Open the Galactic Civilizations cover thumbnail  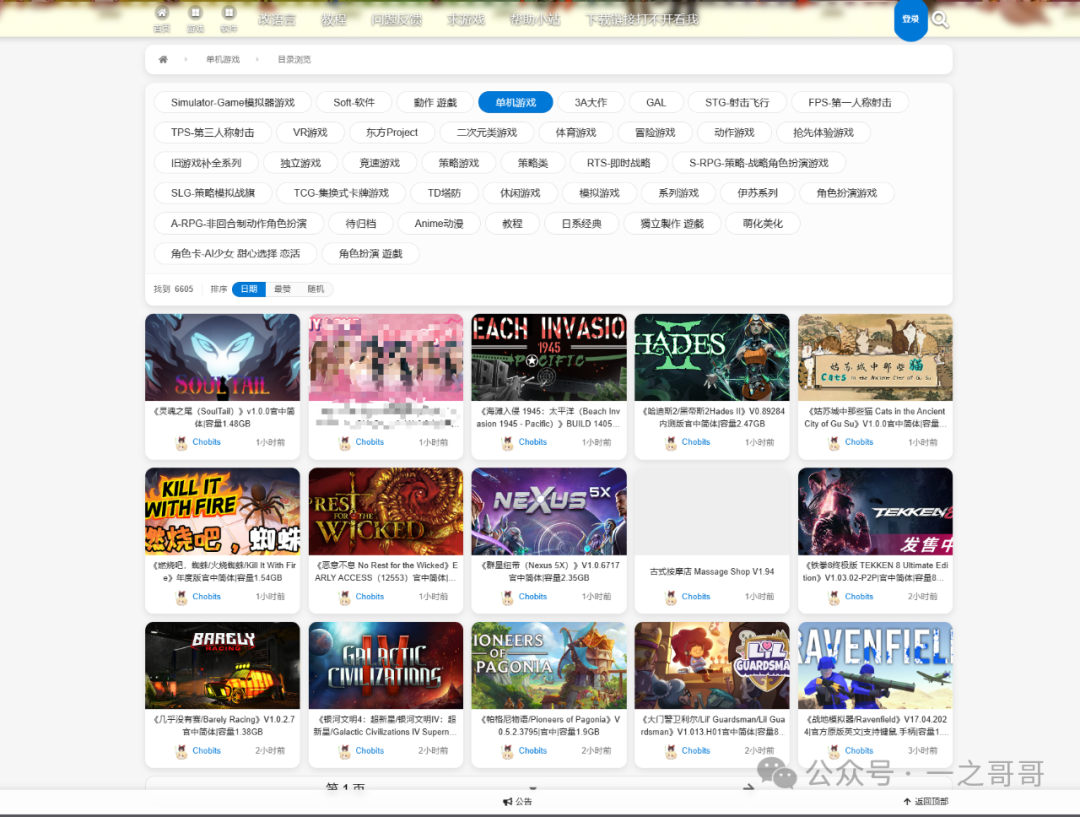click(x=386, y=666)
